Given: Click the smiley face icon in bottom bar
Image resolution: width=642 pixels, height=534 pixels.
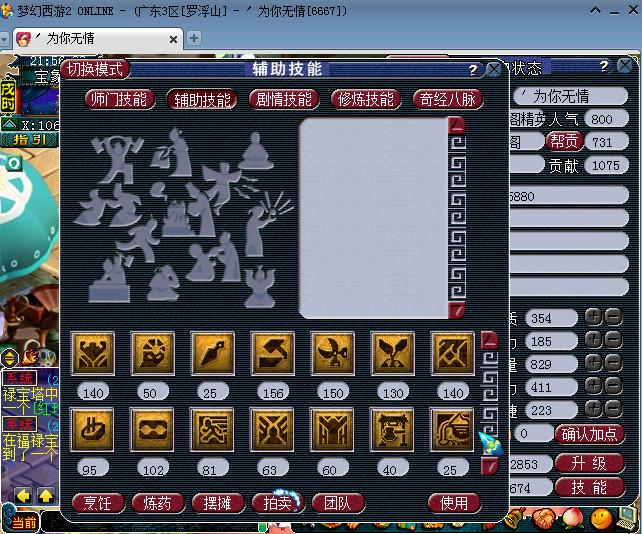Looking at the screenshot, I should click(600, 518).
